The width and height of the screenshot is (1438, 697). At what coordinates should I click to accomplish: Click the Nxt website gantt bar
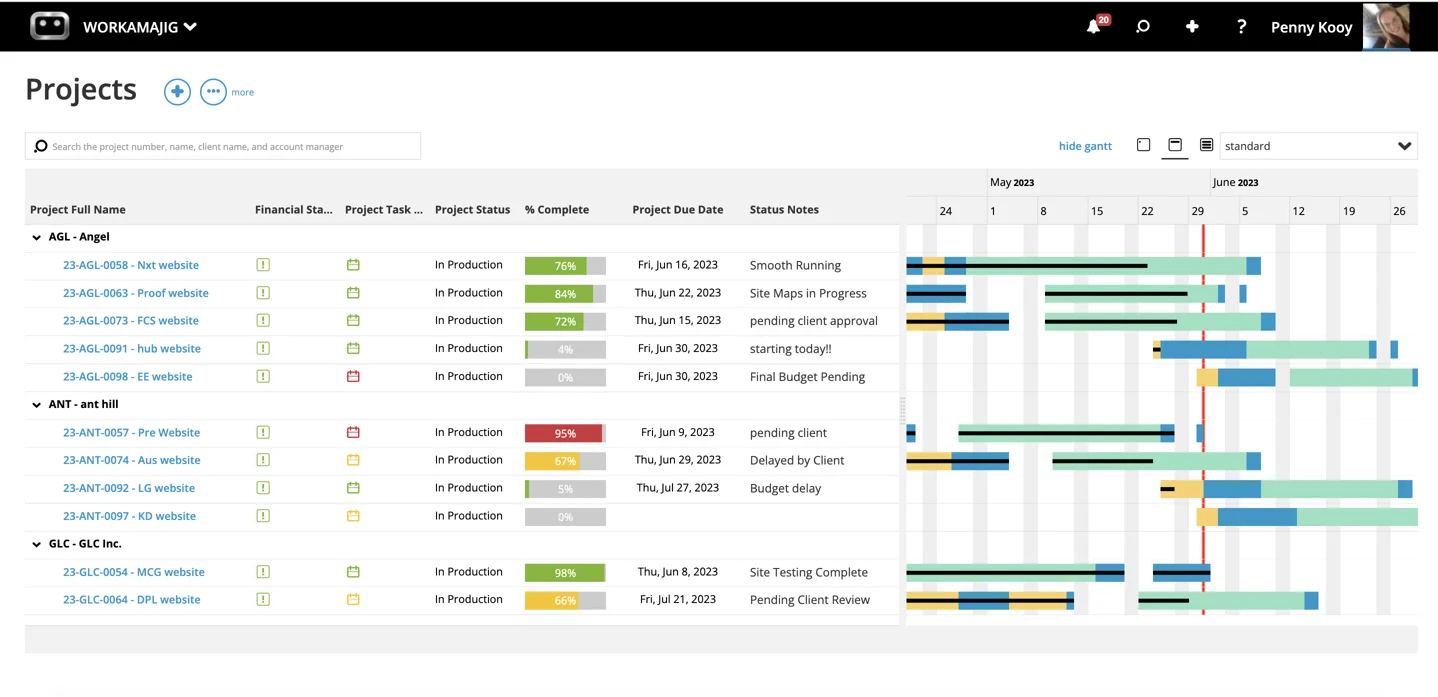coord(1083,266)
